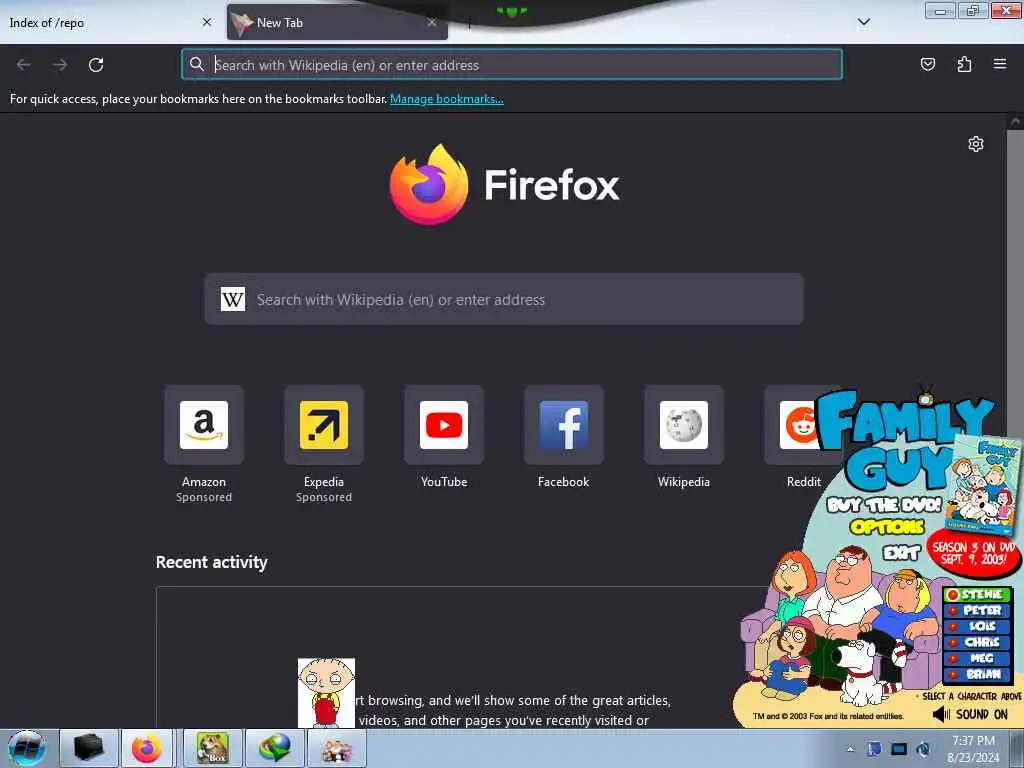The image size is (1024, 768).
Task: Select the STEWIE character radio option
Action: click(977, 594)
